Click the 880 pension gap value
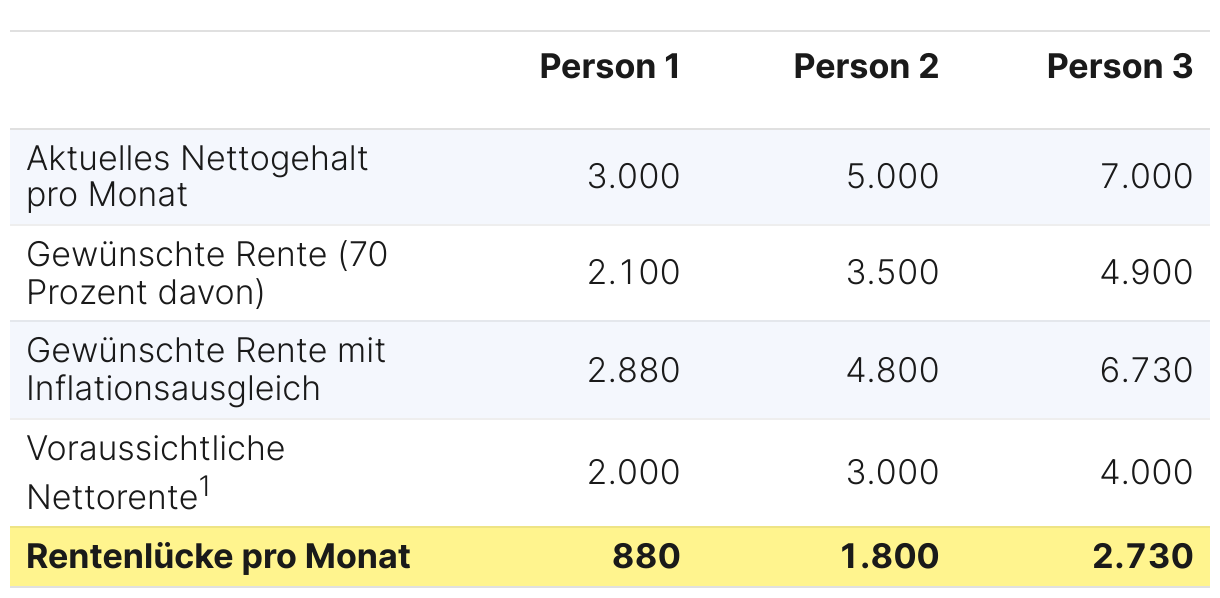The width and height of the screenshot is (1220, 598). click(x=646, y=557)
